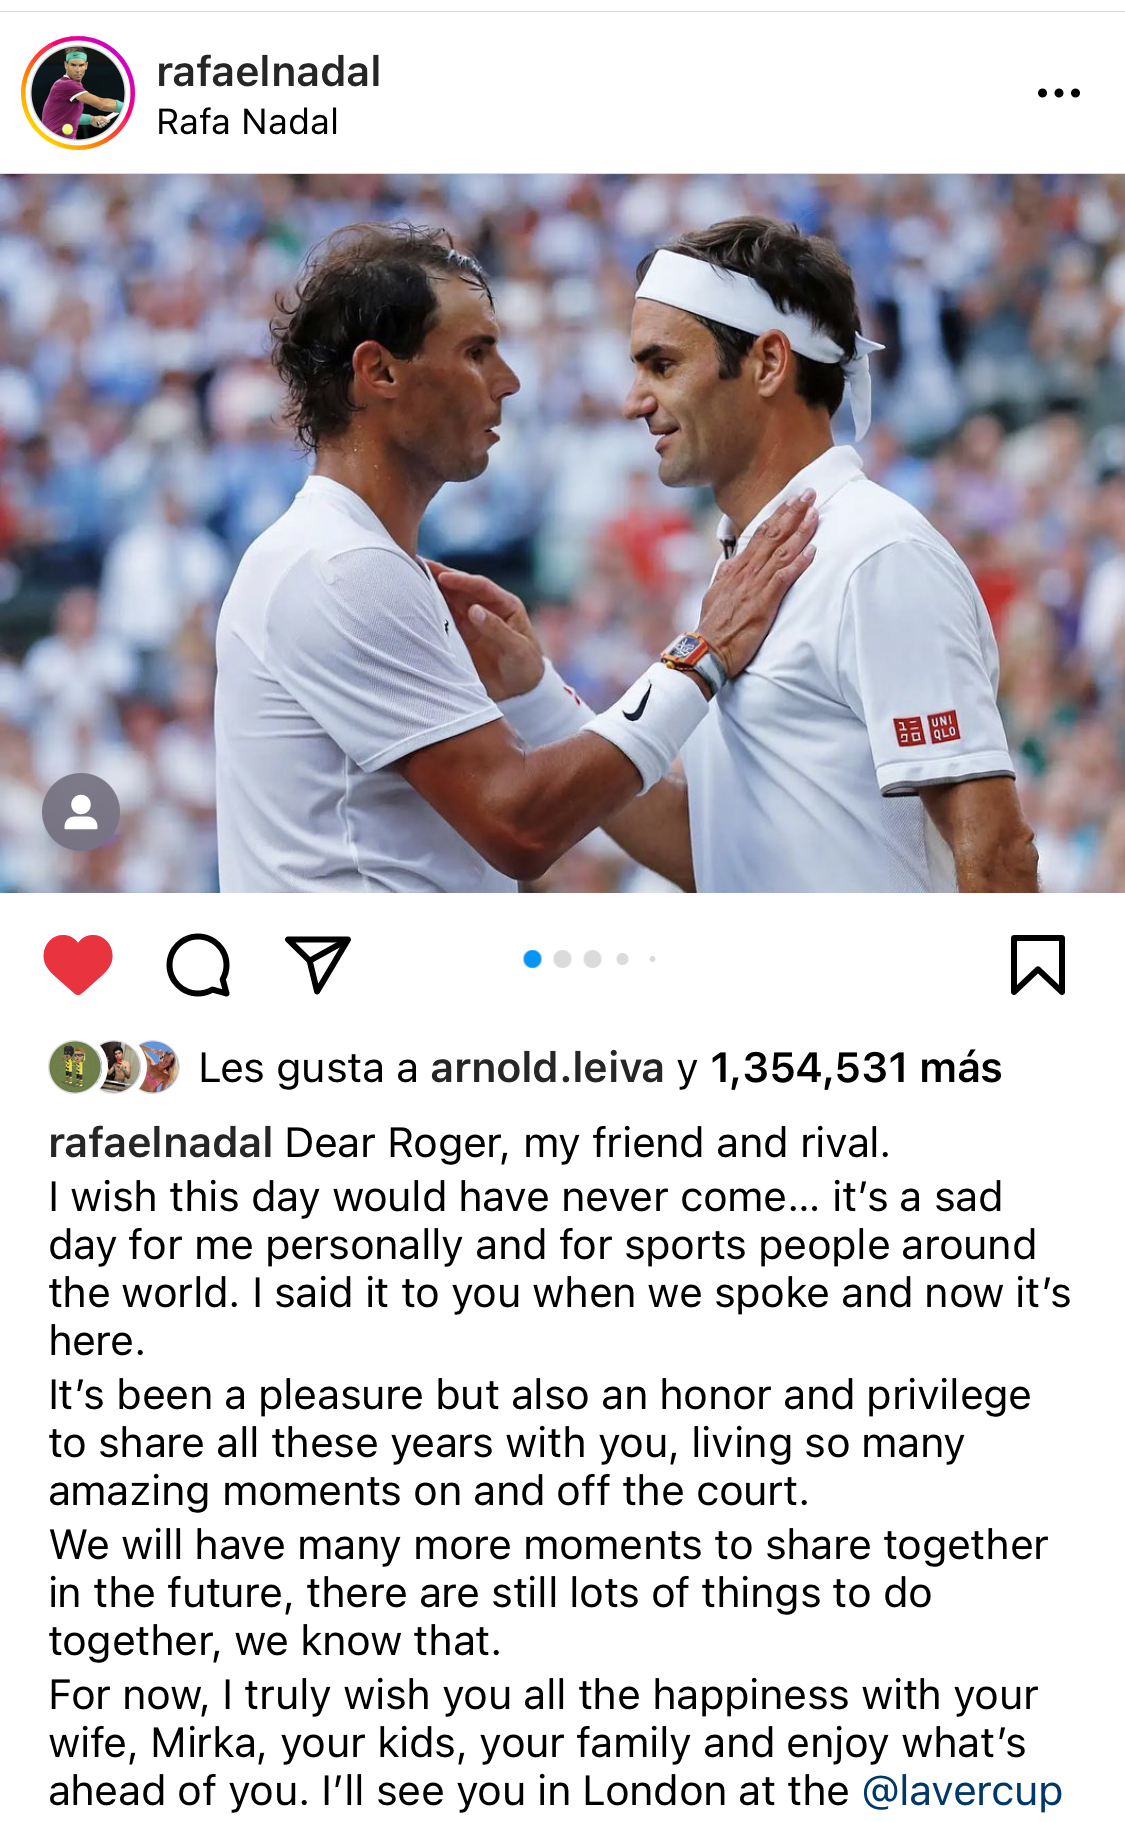Open first liker avatar thumbnail
The image size is (1125, 1822).
(x=74, y=1067)
